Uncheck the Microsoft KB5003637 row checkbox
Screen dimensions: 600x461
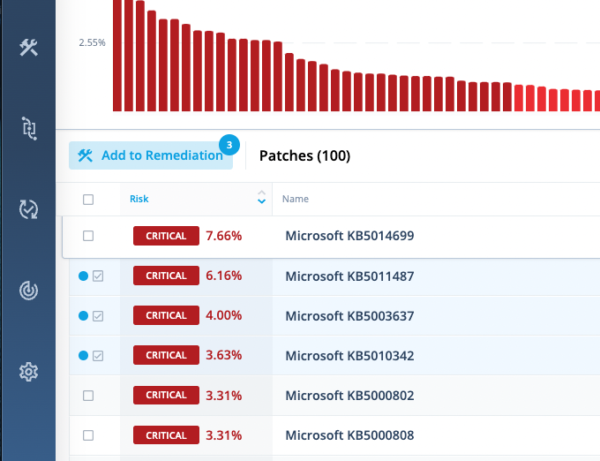click(x=98, y=316)
